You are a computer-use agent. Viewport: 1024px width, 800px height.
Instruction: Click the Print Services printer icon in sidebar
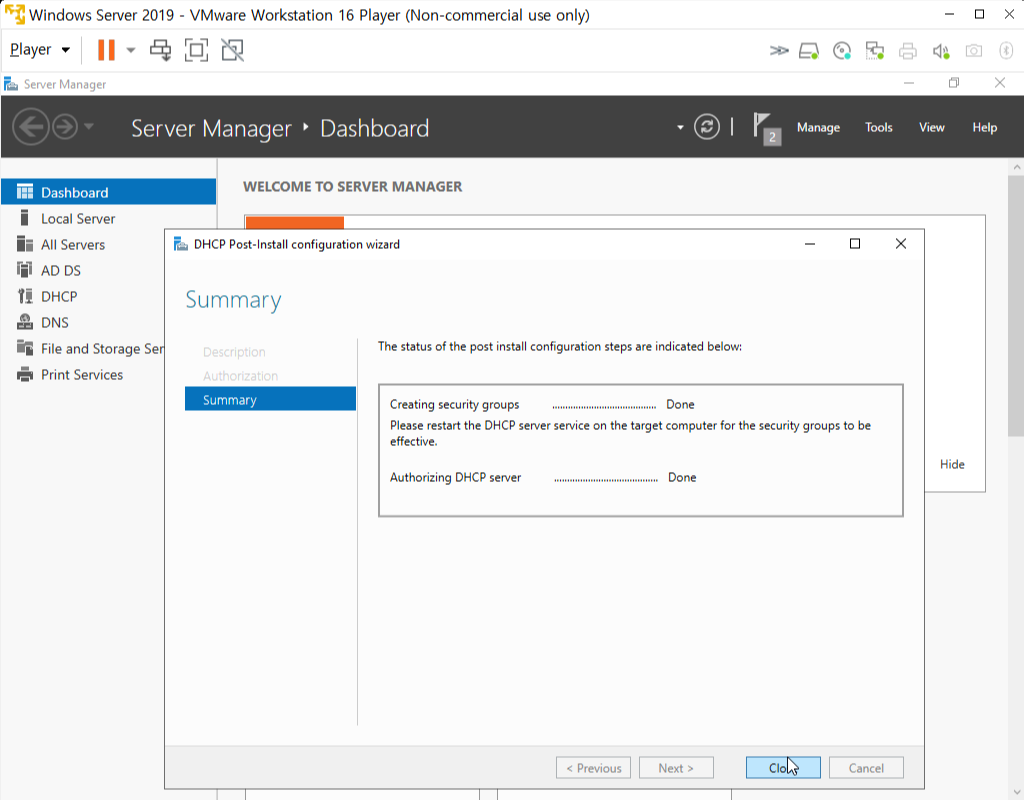pos(25,374)
